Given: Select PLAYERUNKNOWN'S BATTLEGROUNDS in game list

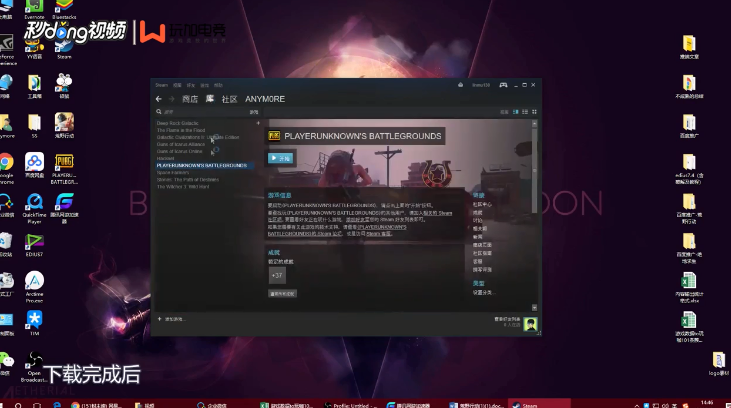Looking at the screenshot, I should [x=202, y=166].
